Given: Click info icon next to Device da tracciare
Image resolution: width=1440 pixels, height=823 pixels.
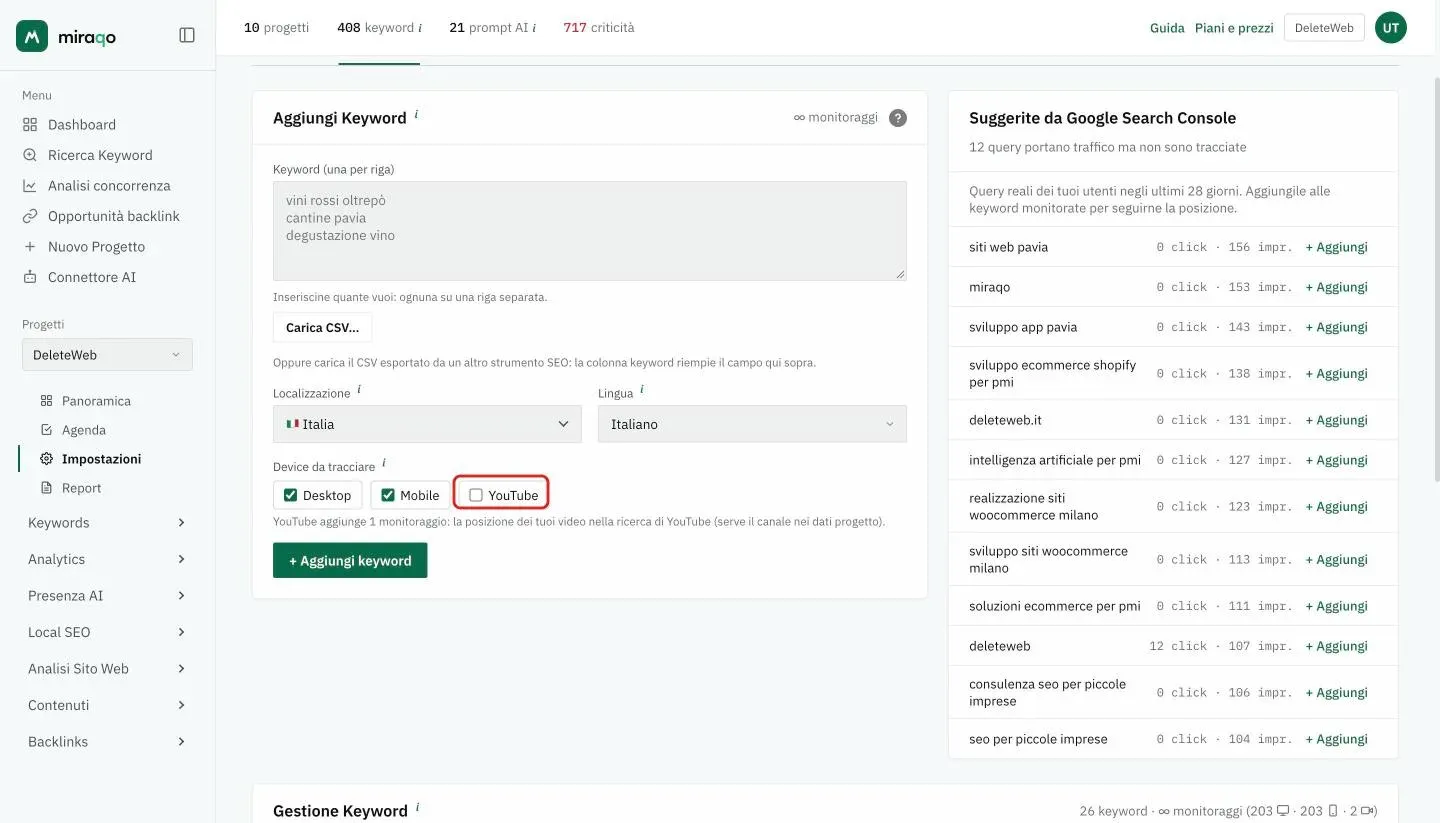Looking at the screenshot, I should [384, 463].
